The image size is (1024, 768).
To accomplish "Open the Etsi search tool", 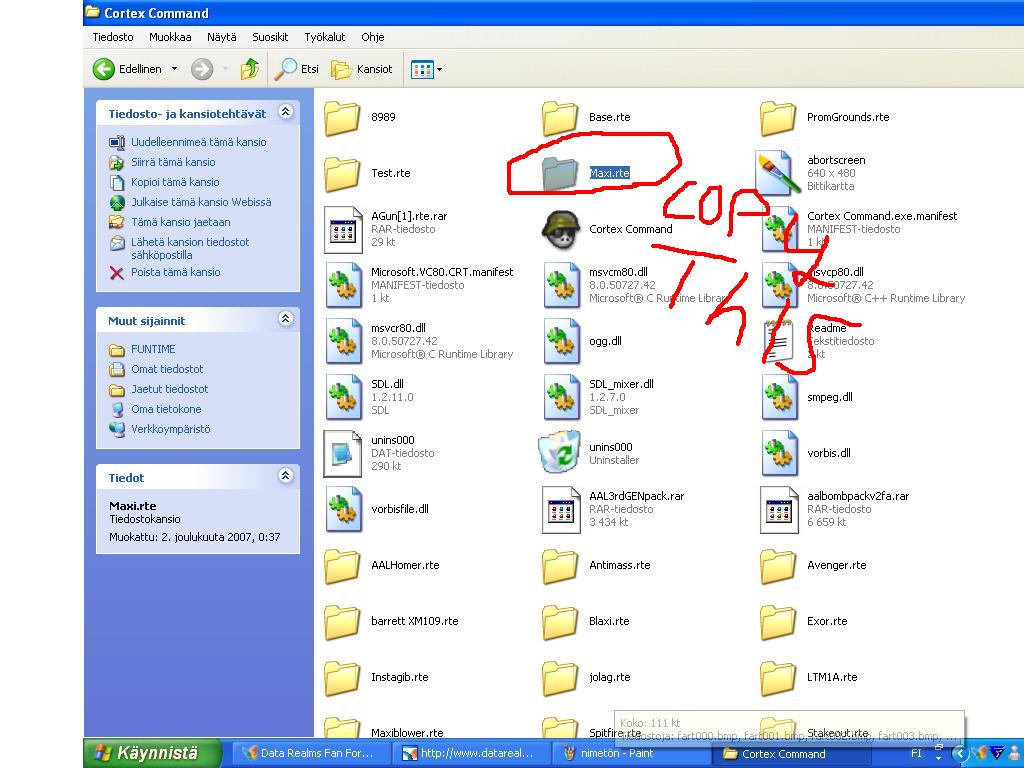I will pyautogui.click(x=298, y=69).
